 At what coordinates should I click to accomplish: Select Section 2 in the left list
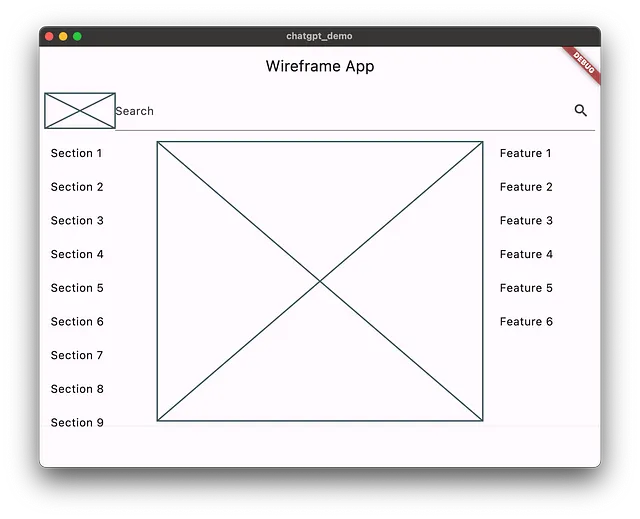coord(77,187)
